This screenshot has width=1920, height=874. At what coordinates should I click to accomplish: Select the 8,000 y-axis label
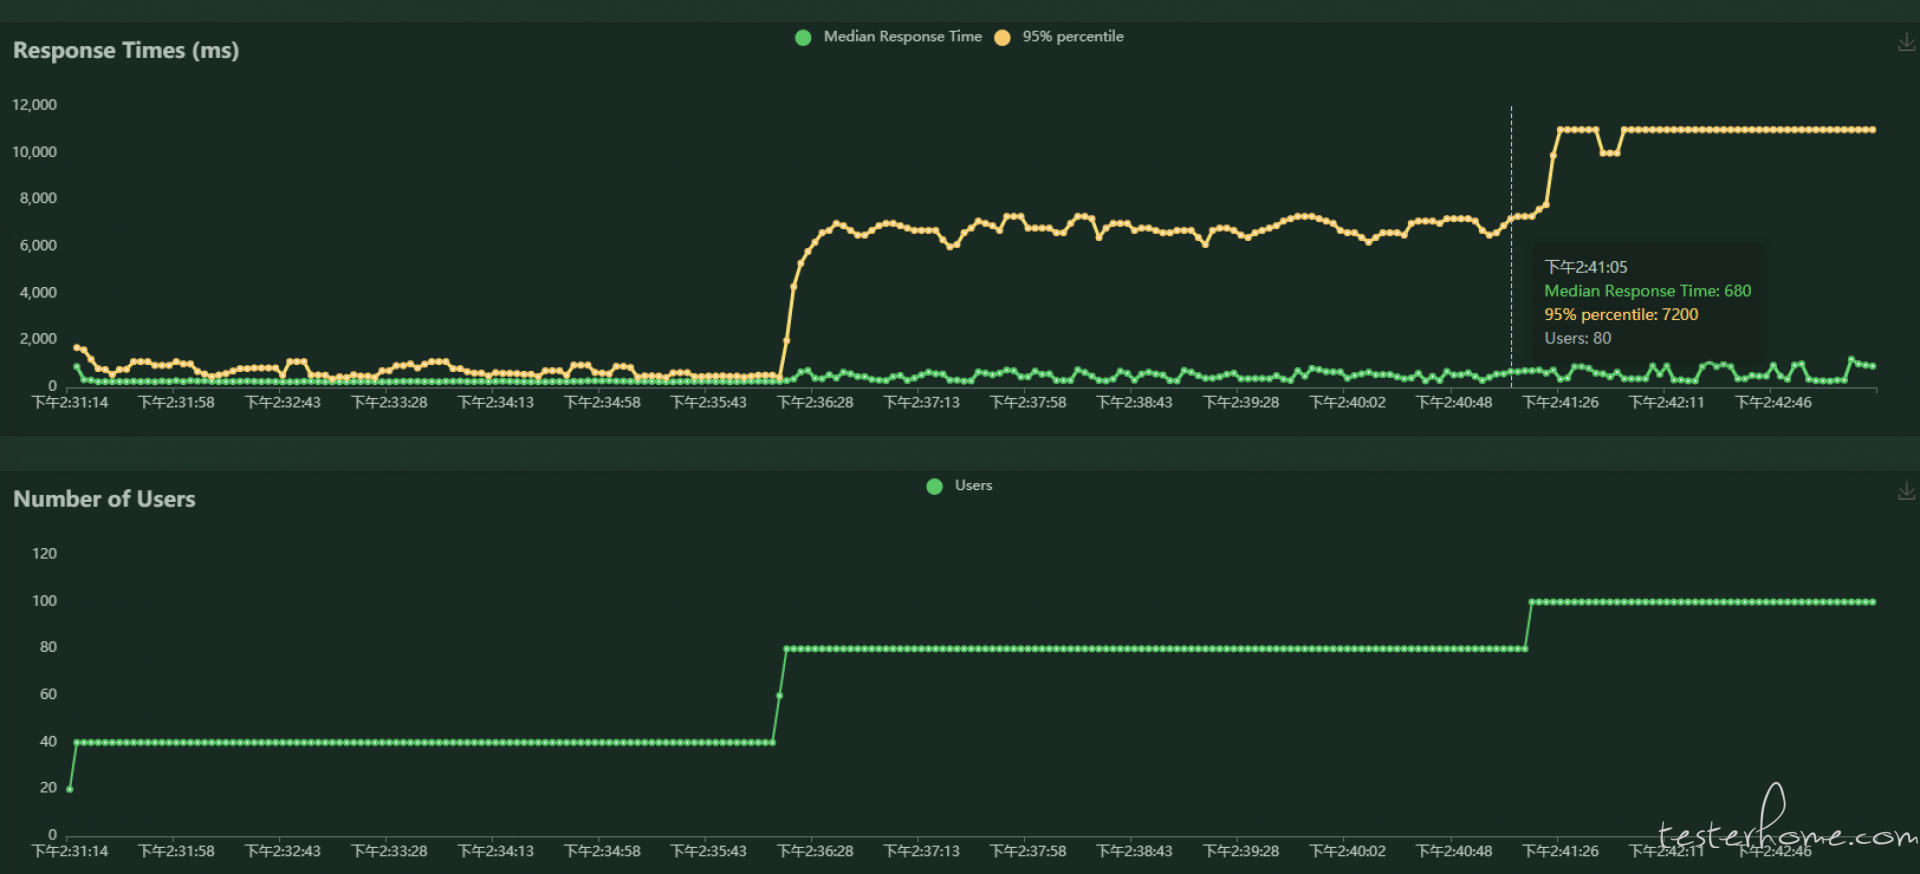(x=38, y=198)
